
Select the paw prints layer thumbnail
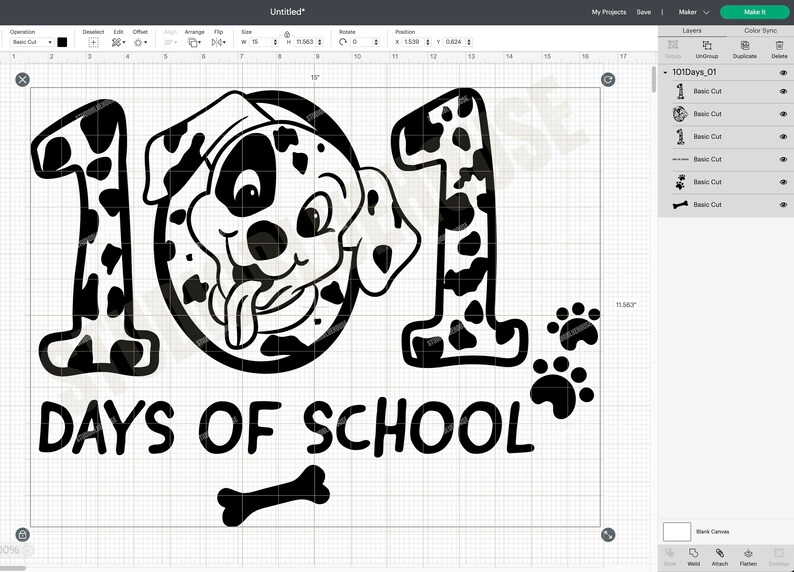(x=680, y=182)
